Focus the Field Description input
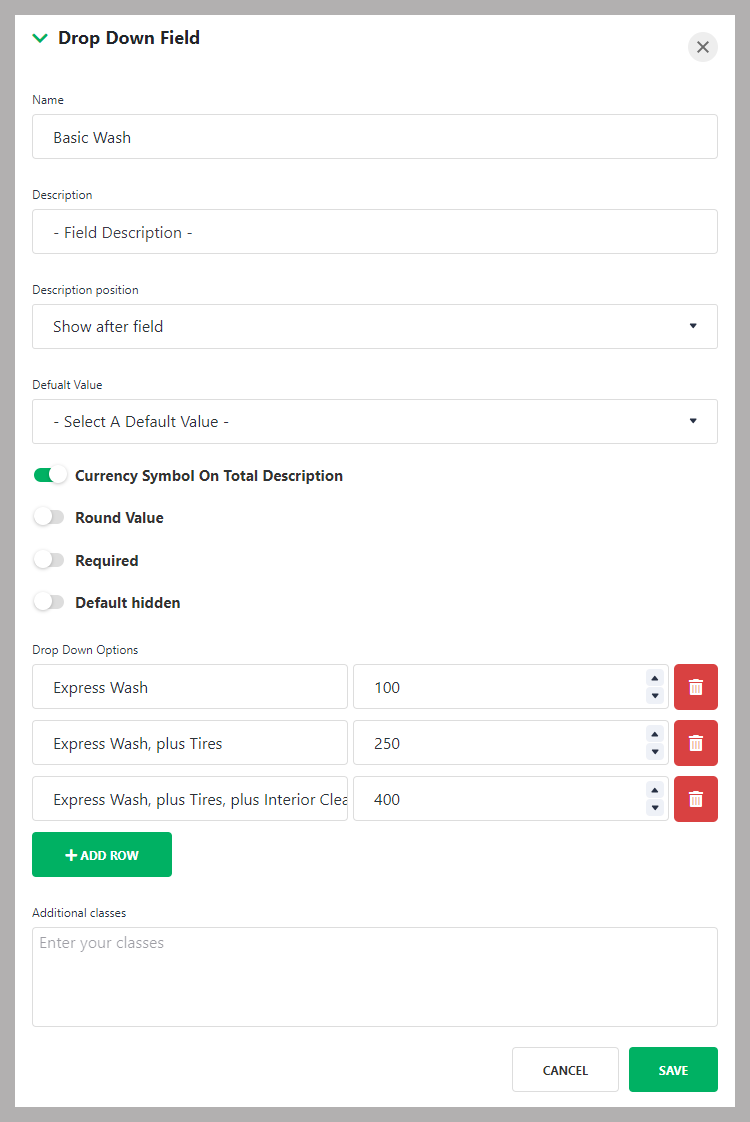This screenshot has height=1122, width=750. [374, 232]
